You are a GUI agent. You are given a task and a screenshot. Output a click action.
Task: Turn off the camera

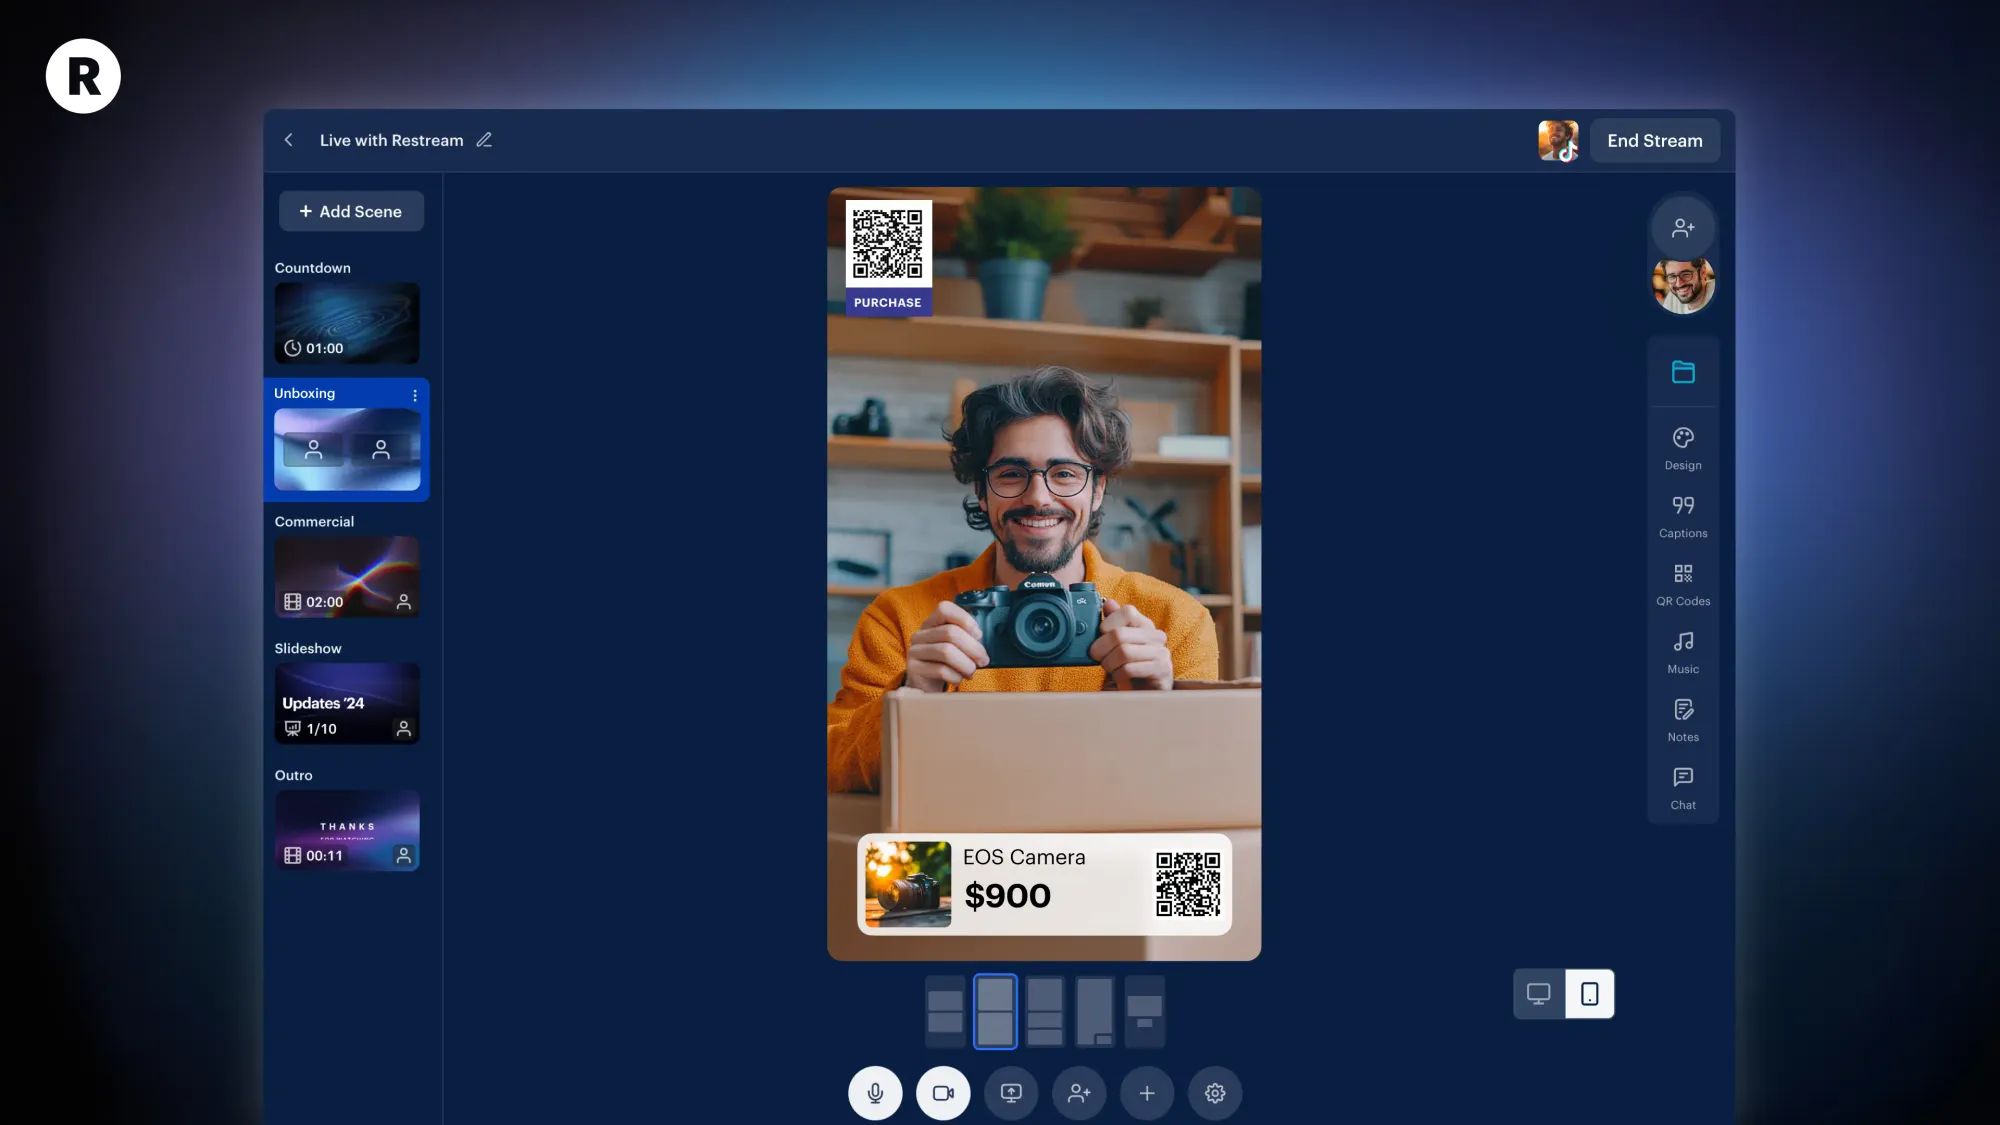[x=943, y=1093]
